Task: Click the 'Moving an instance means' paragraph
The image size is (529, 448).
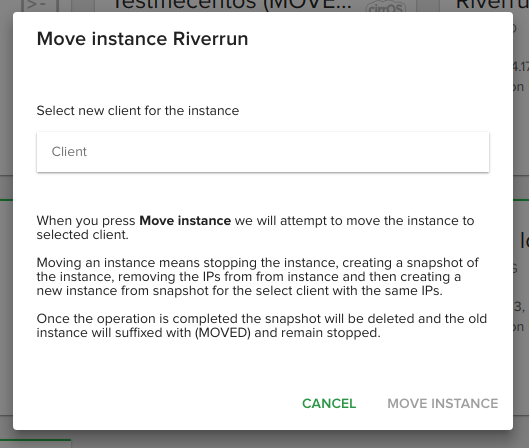Action: pyautogui.click(x=257, y=277)
